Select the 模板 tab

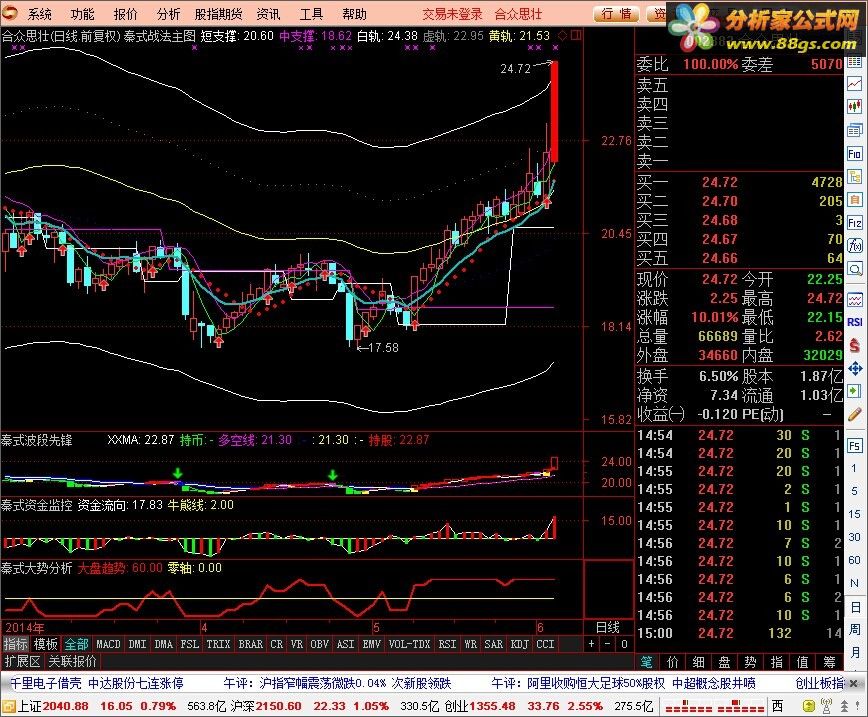tap(46, 644)
